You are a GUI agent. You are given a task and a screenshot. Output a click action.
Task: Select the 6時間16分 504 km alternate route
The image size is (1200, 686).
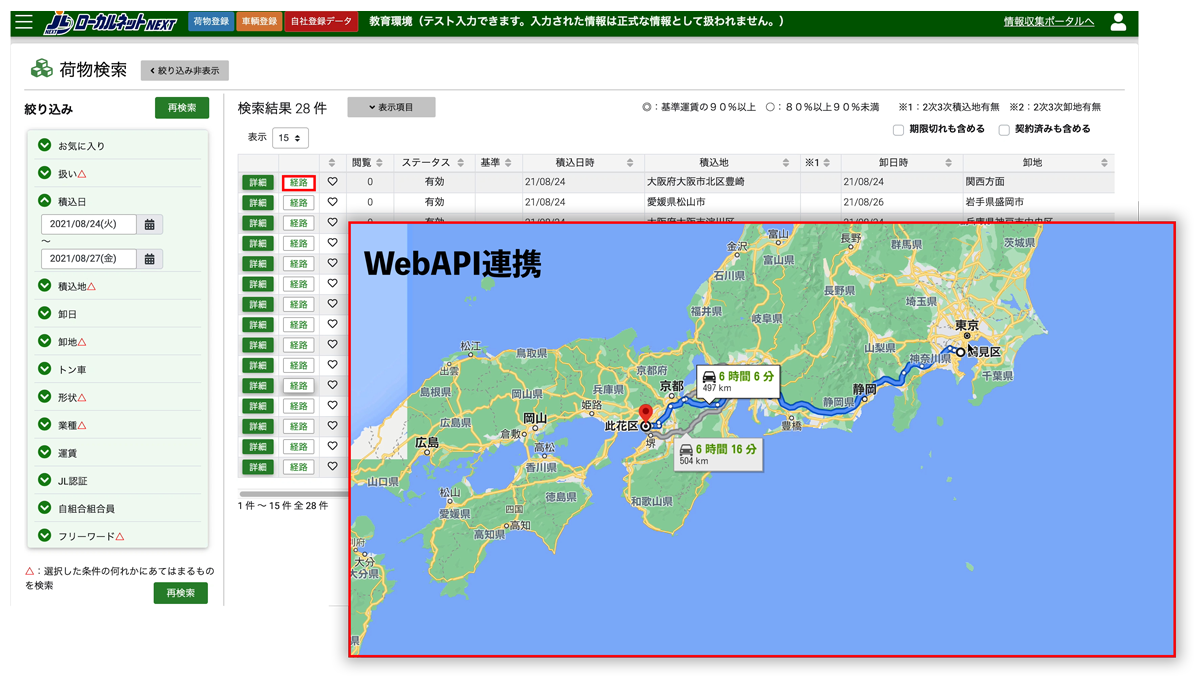(x=717, y=454)
